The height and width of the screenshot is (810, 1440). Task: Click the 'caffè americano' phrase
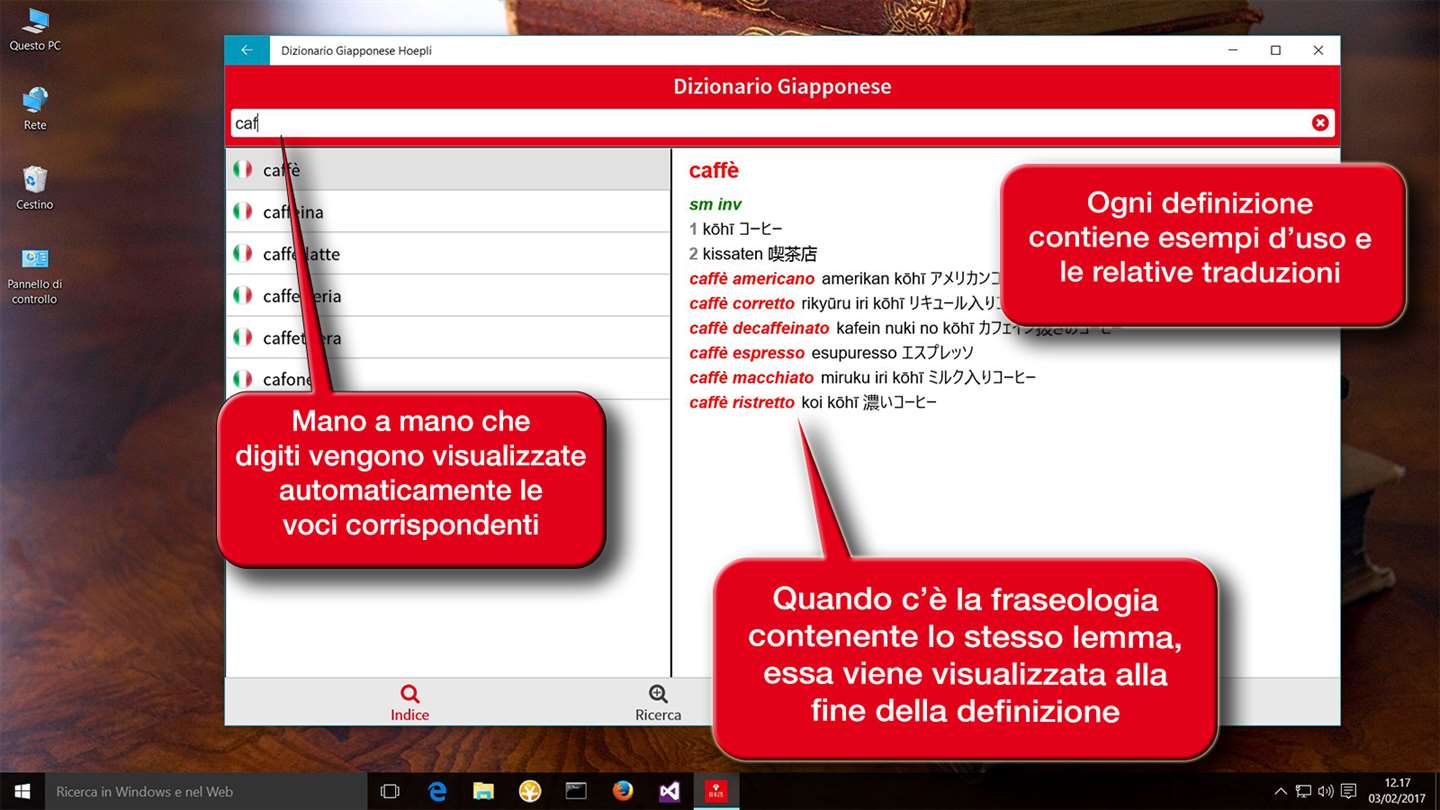pos(752,278)
